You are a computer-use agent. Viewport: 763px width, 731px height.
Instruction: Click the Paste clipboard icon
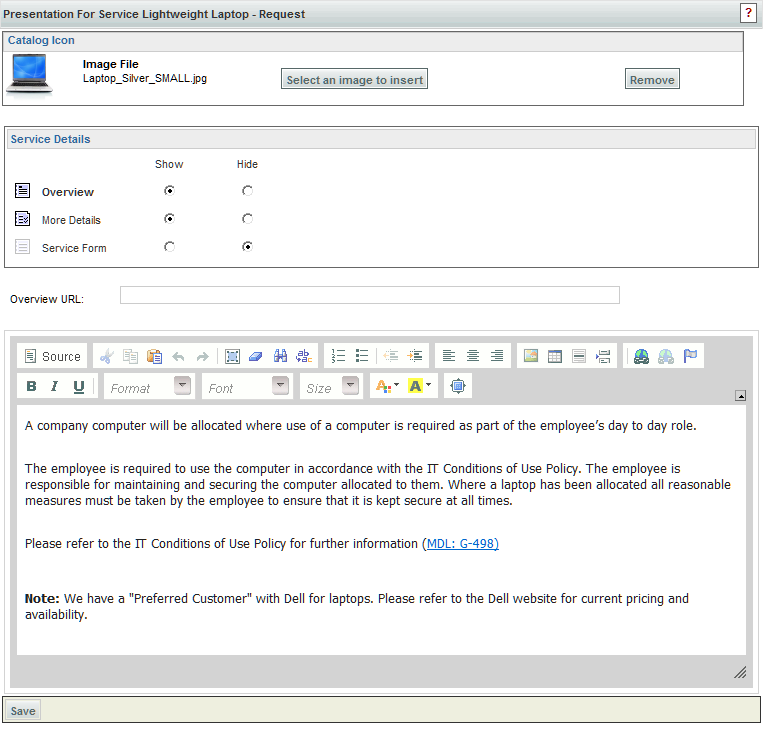tap(154, 356)
